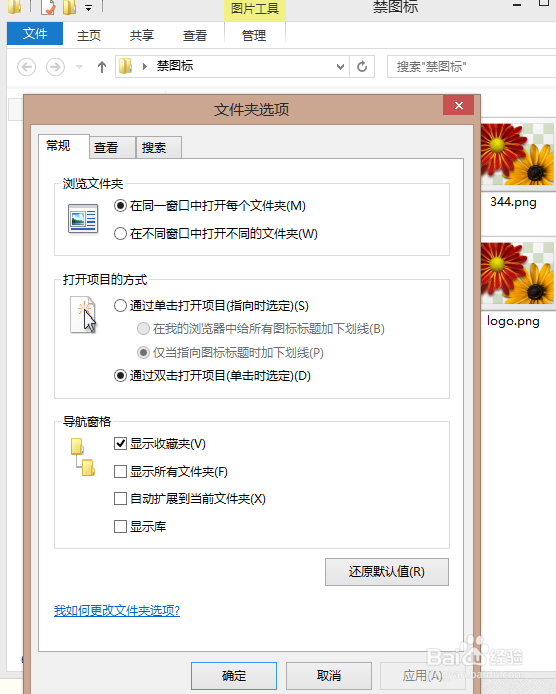Image resolution: width=556 pixels, height=694 pixels.
Task: Click navigation pane folder tree icon
Action: pyautogui.click(x=83, y=457)
